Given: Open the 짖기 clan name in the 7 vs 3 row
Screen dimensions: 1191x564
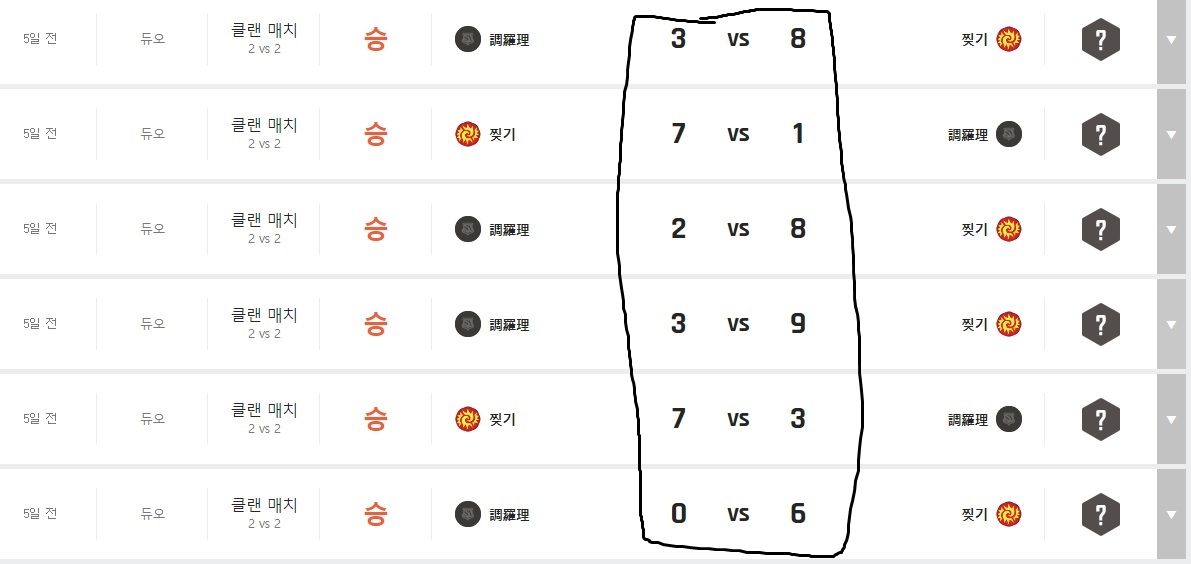Looking at the screenshot, I should [x=502, y=419].
